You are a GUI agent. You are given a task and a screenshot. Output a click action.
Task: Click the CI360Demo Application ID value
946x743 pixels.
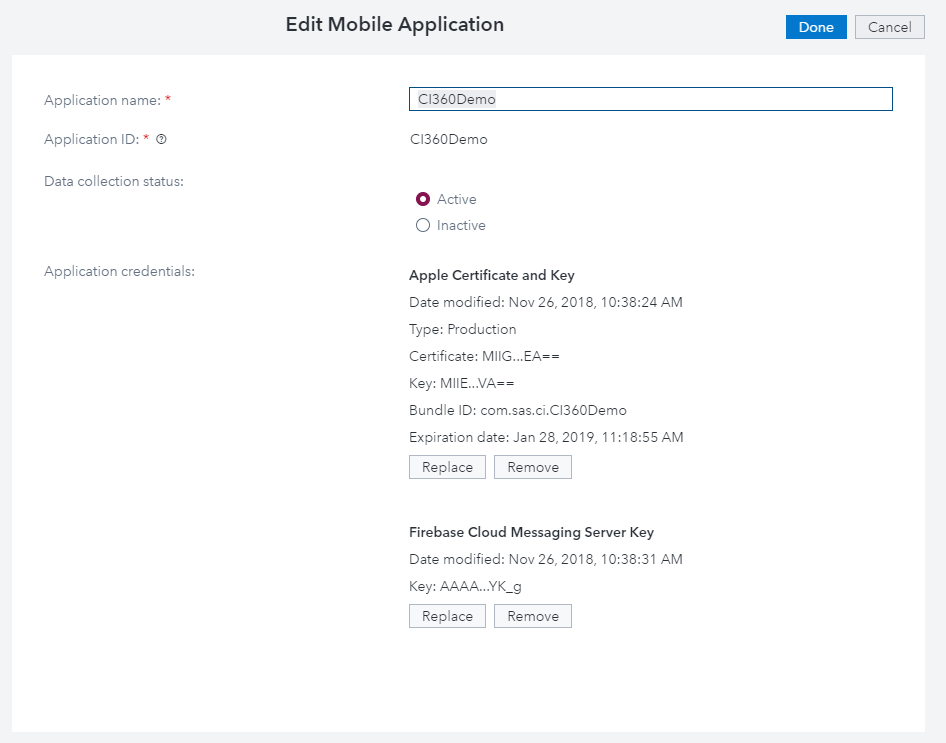point(449,139)
